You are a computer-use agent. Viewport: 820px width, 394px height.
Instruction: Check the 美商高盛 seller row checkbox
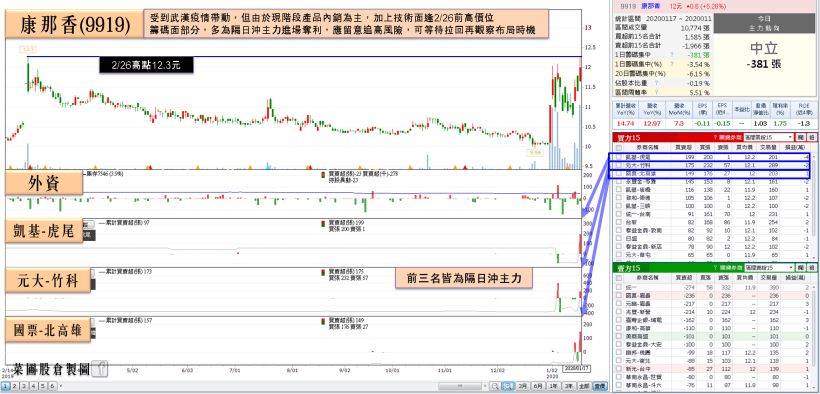619,336
